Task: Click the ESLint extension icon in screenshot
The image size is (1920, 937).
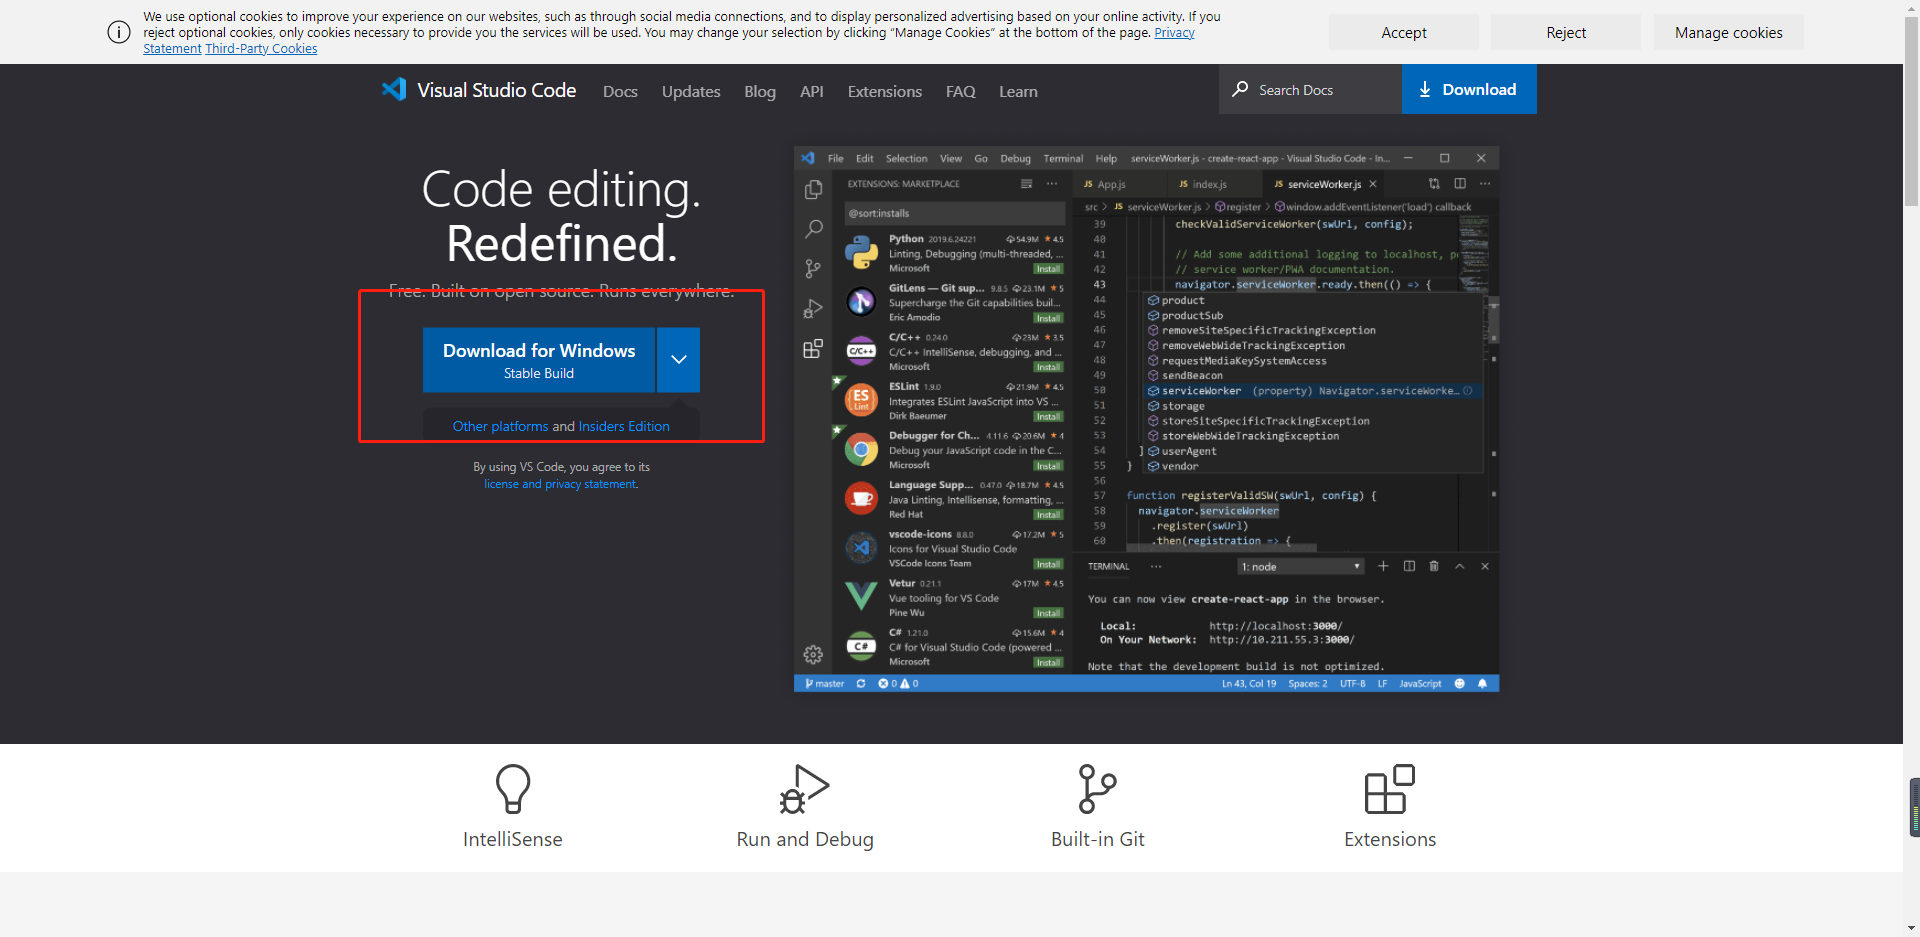Action: 861,400
